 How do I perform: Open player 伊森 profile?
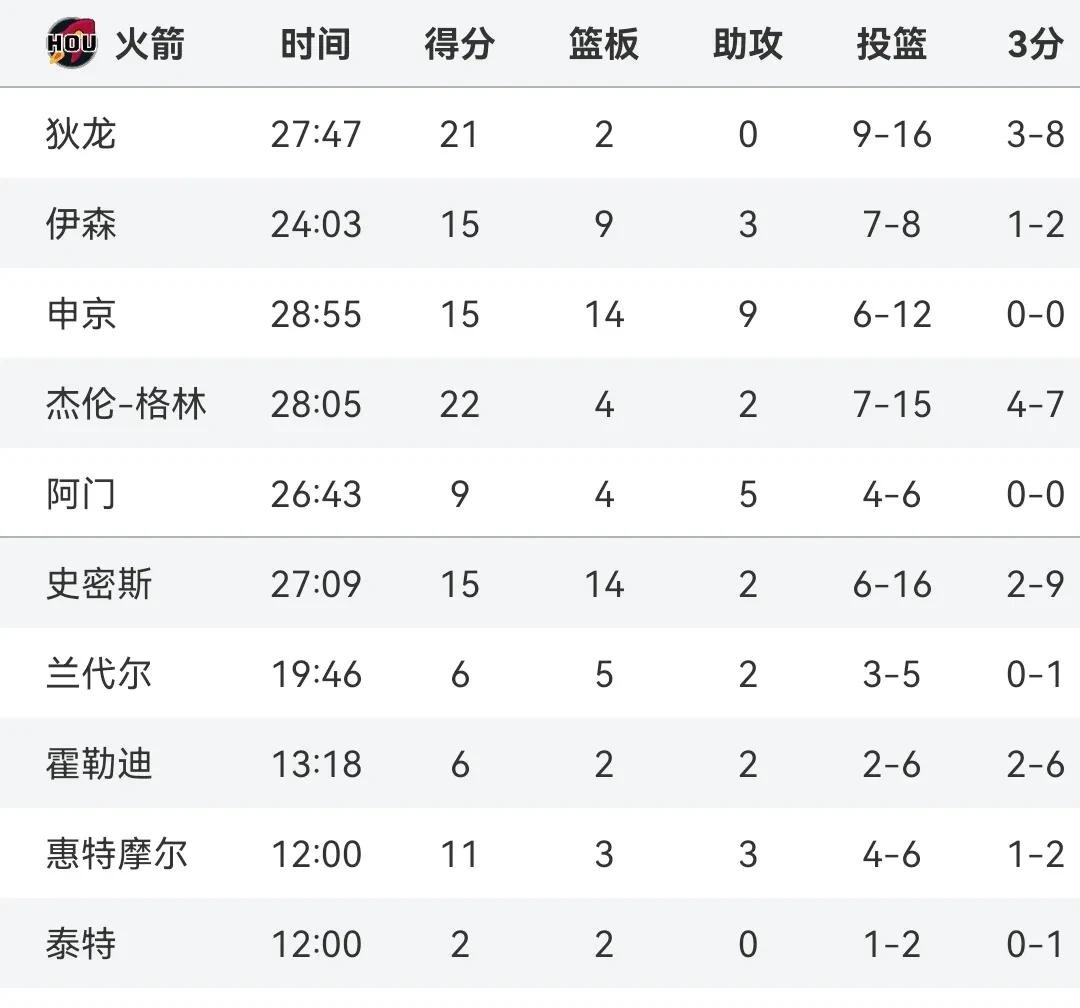pos(81,224)
